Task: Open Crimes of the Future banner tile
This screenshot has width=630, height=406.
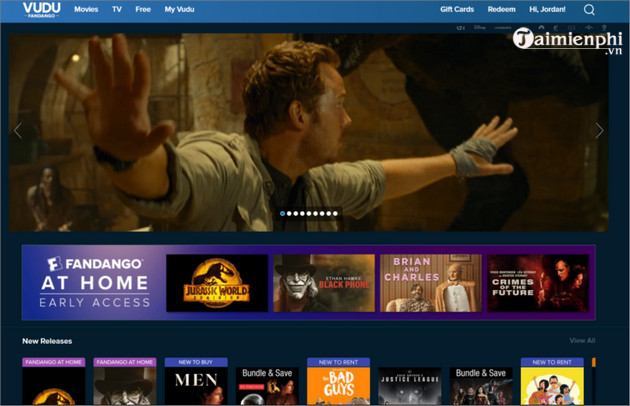Action: click(x=538, y=283)
